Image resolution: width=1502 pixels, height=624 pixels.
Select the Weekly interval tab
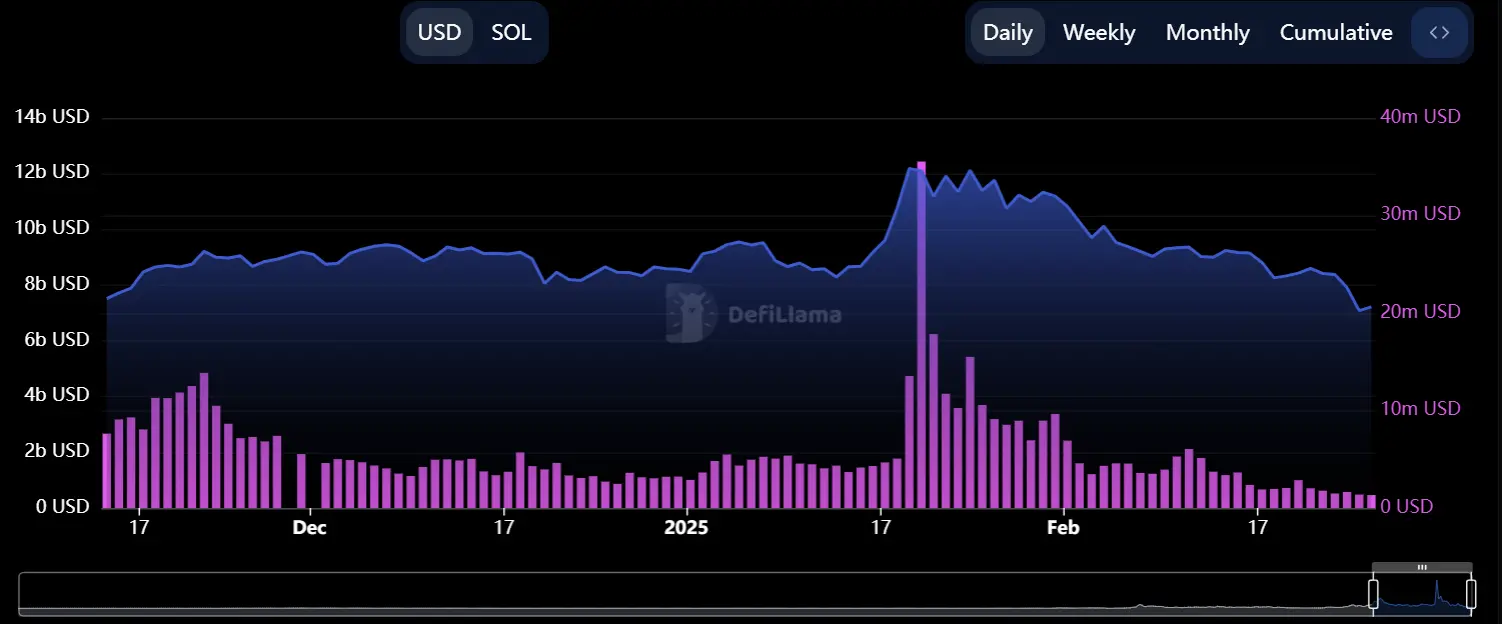1098,32
